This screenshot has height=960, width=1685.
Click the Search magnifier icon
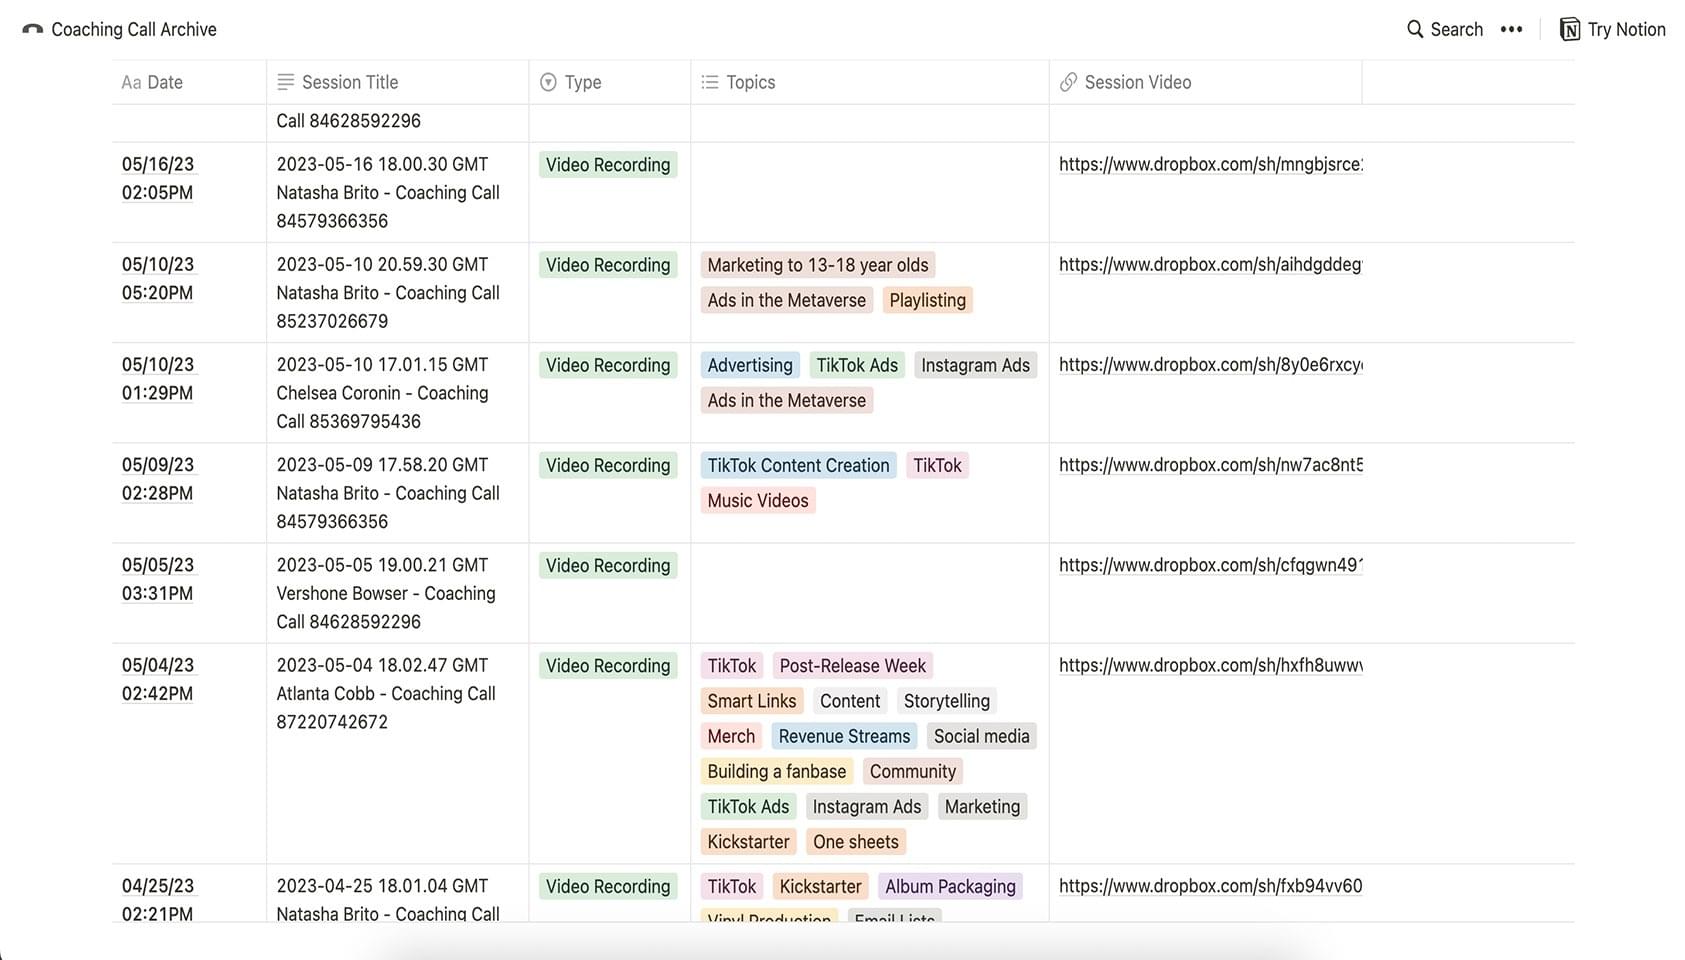point(1415,29)
